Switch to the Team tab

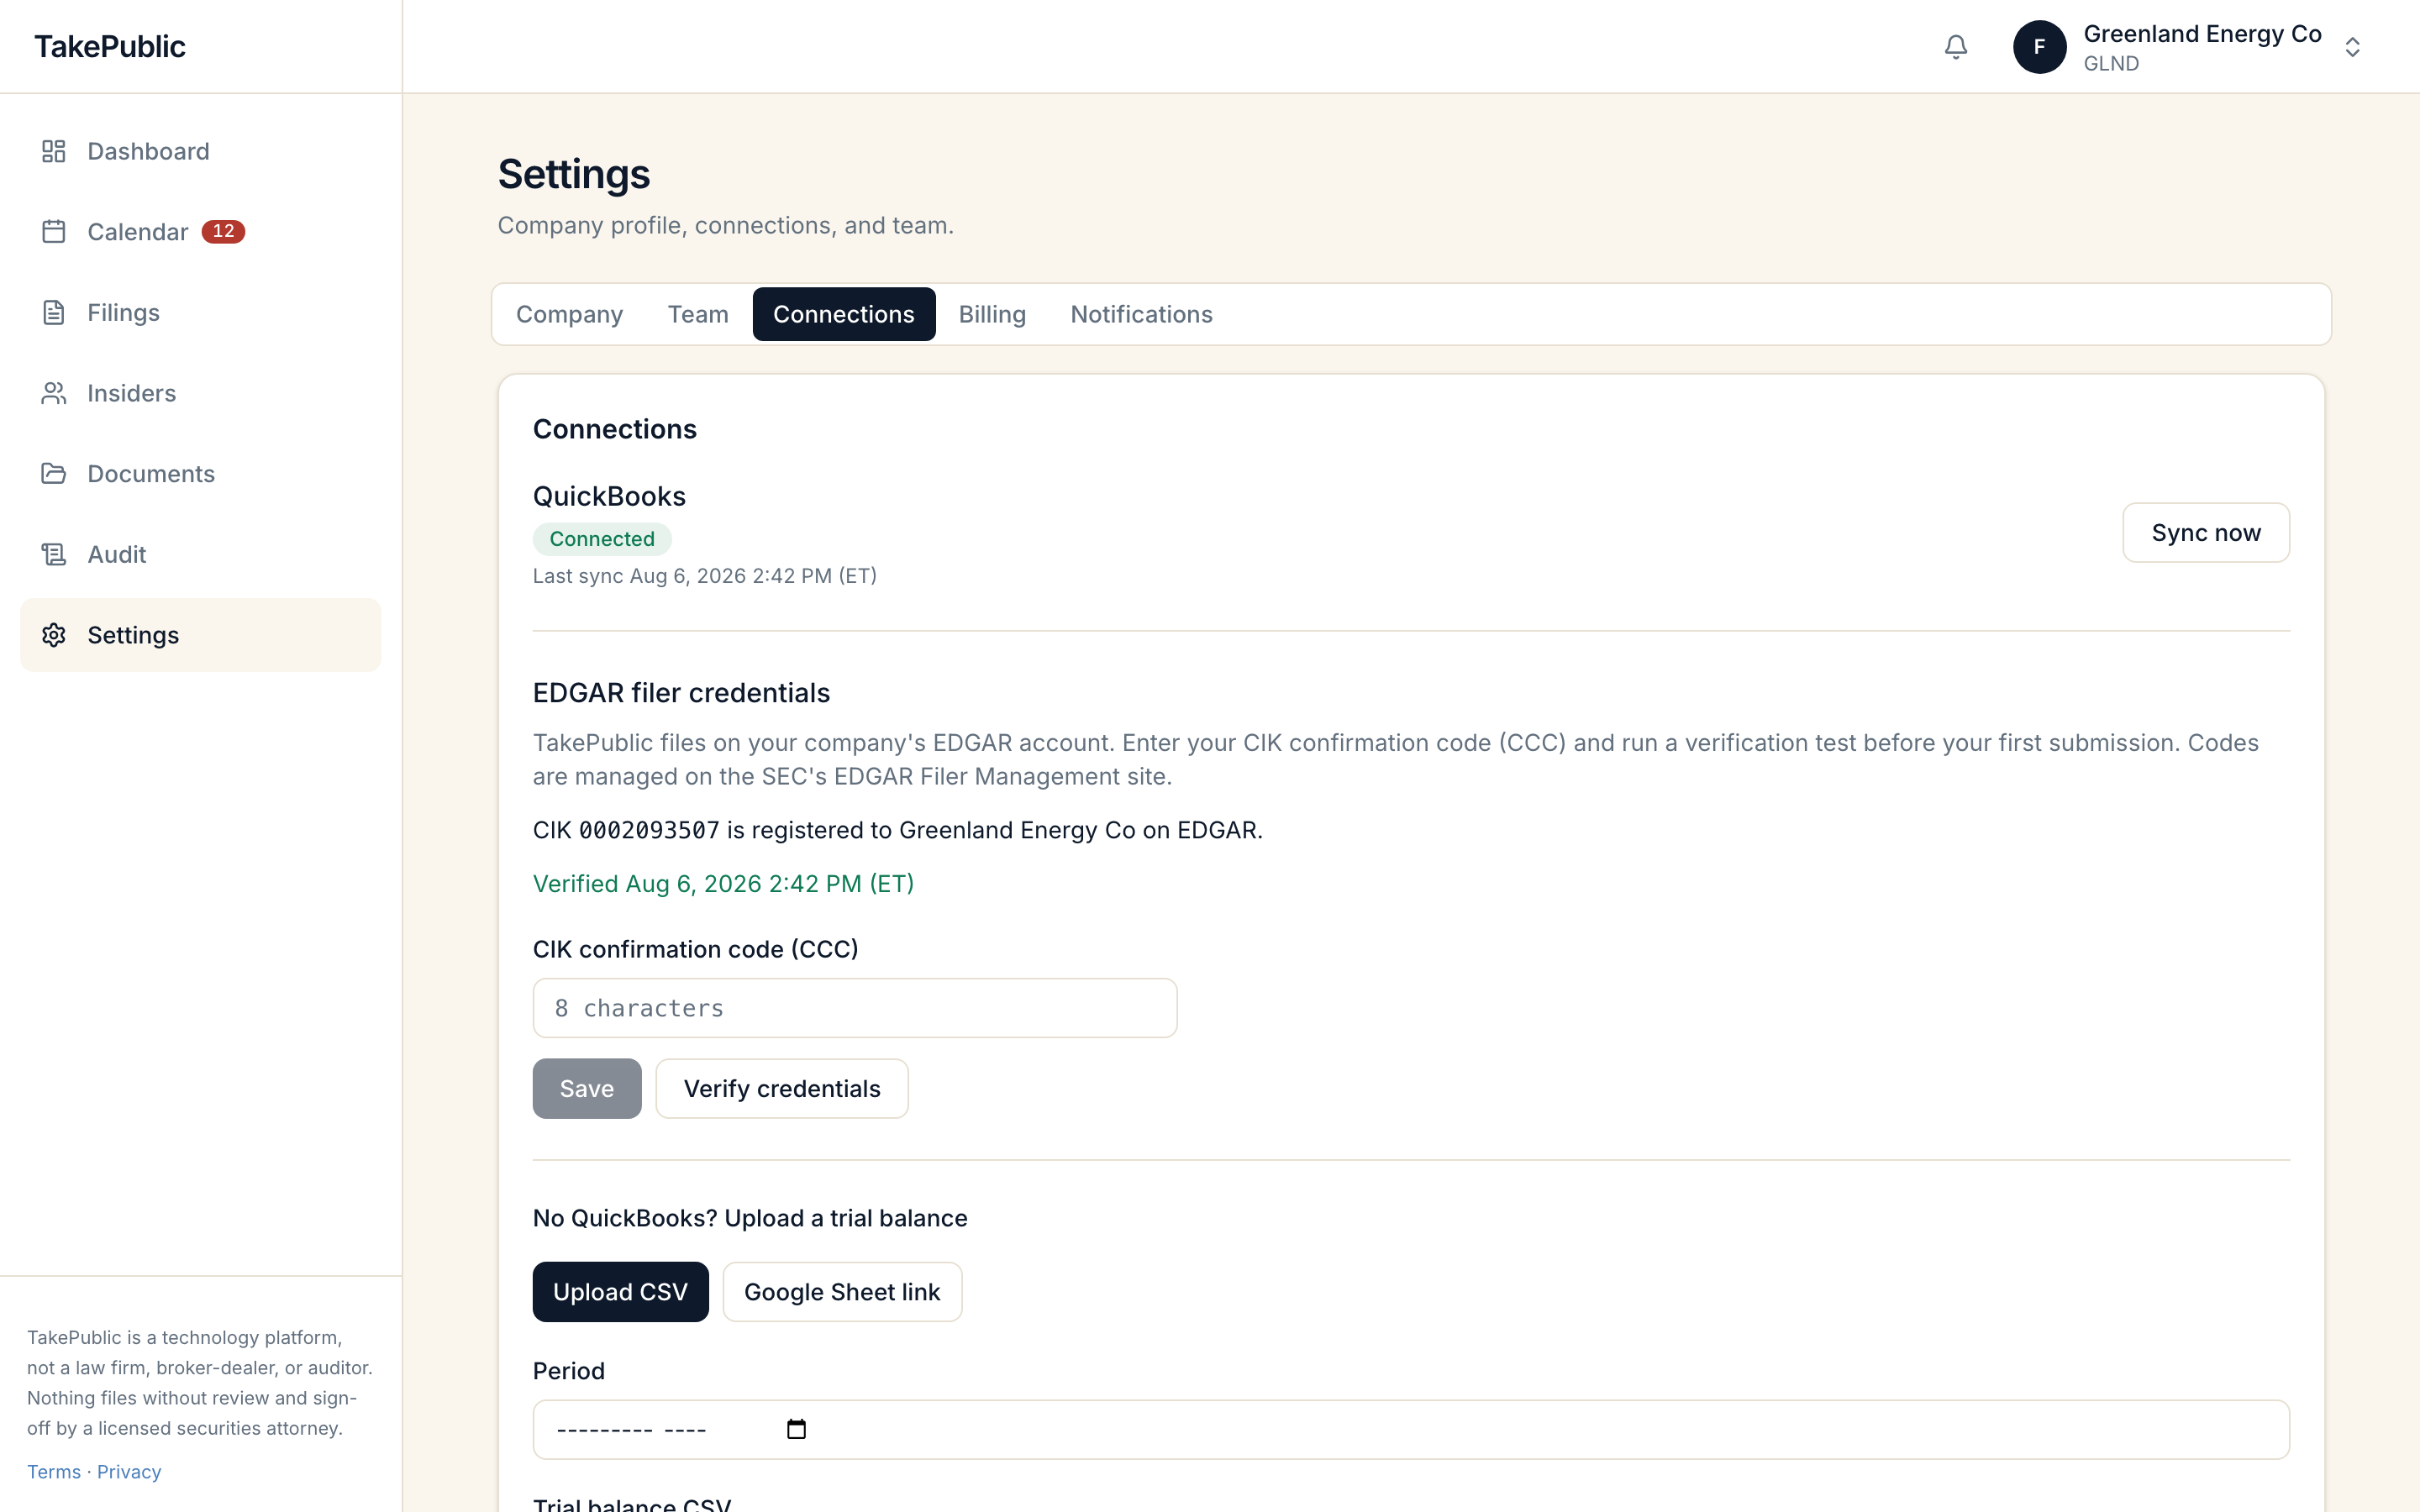[x=698, y=314]
